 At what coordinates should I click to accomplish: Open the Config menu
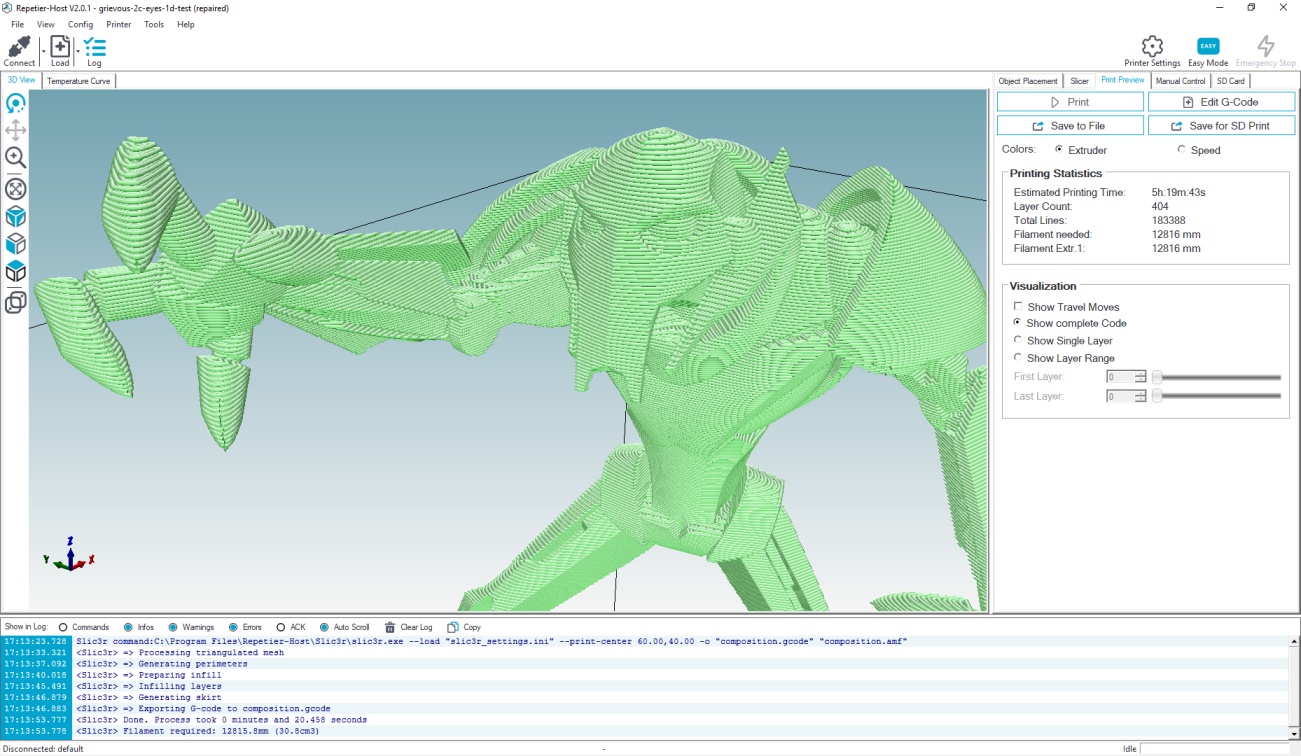pos(80,24)
